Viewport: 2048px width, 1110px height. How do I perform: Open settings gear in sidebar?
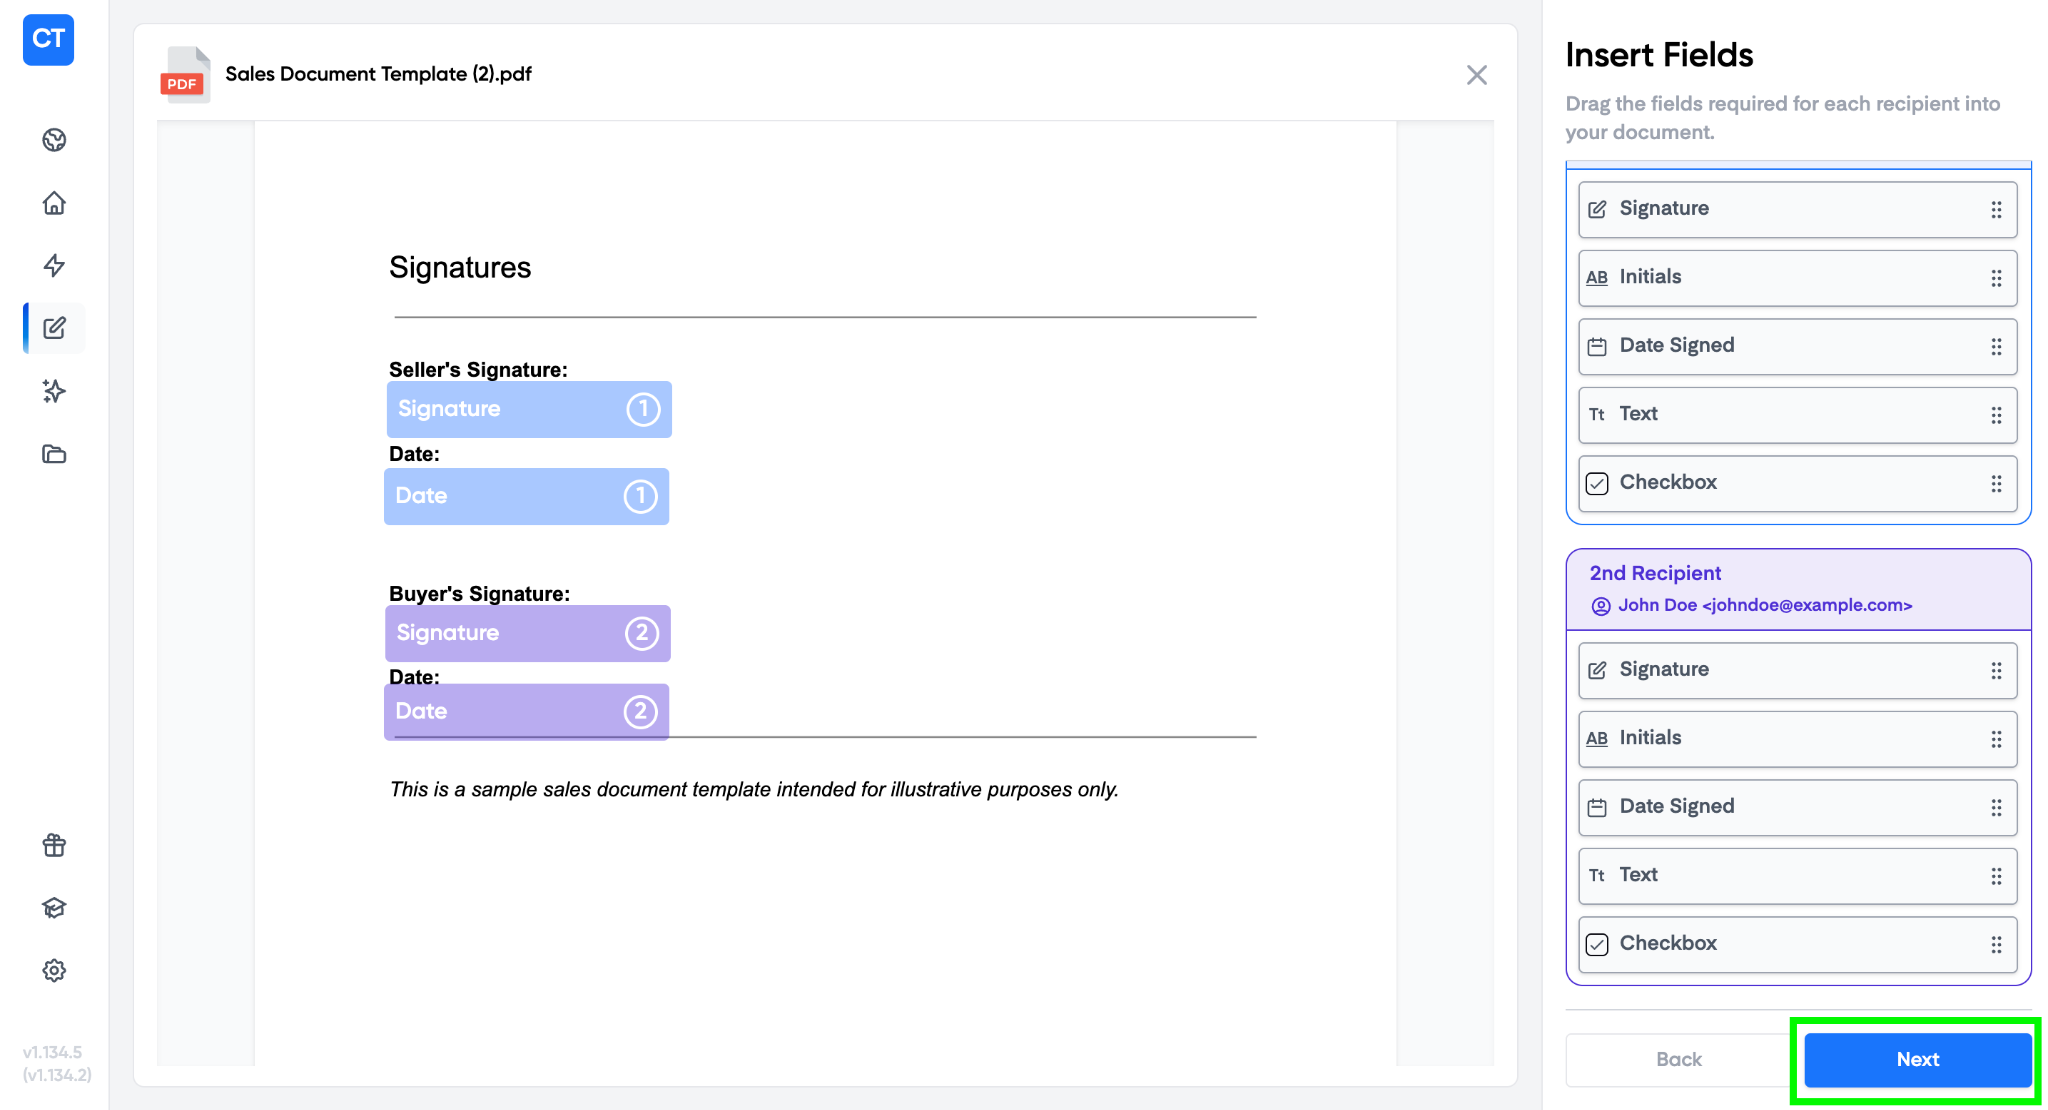click(54, 970)
